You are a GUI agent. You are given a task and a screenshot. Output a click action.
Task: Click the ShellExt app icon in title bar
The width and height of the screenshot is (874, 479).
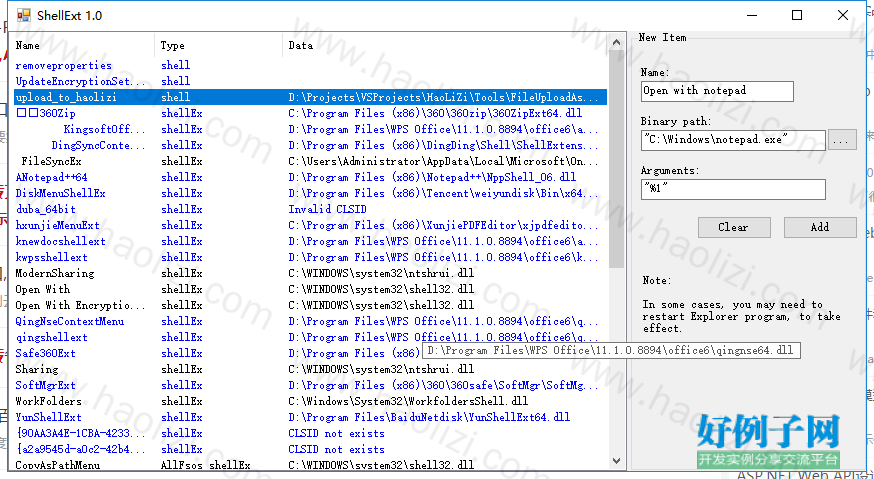[23, 15]
